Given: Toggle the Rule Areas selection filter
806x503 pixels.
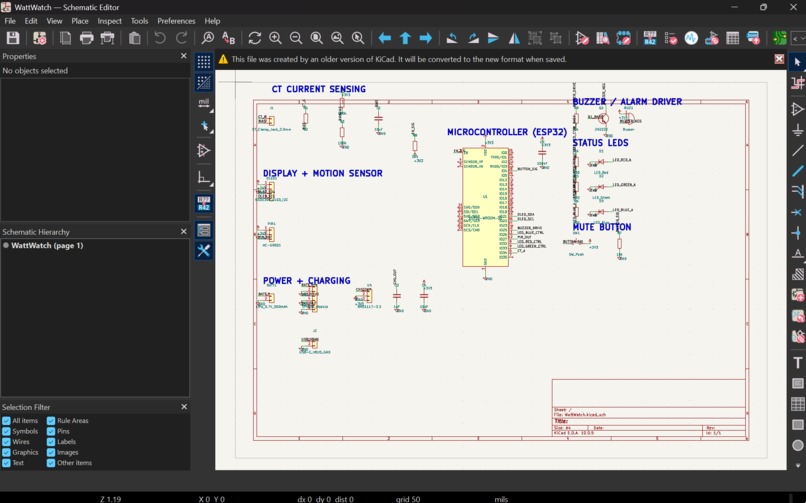Looking at the screenshot, I should (51, 421).
